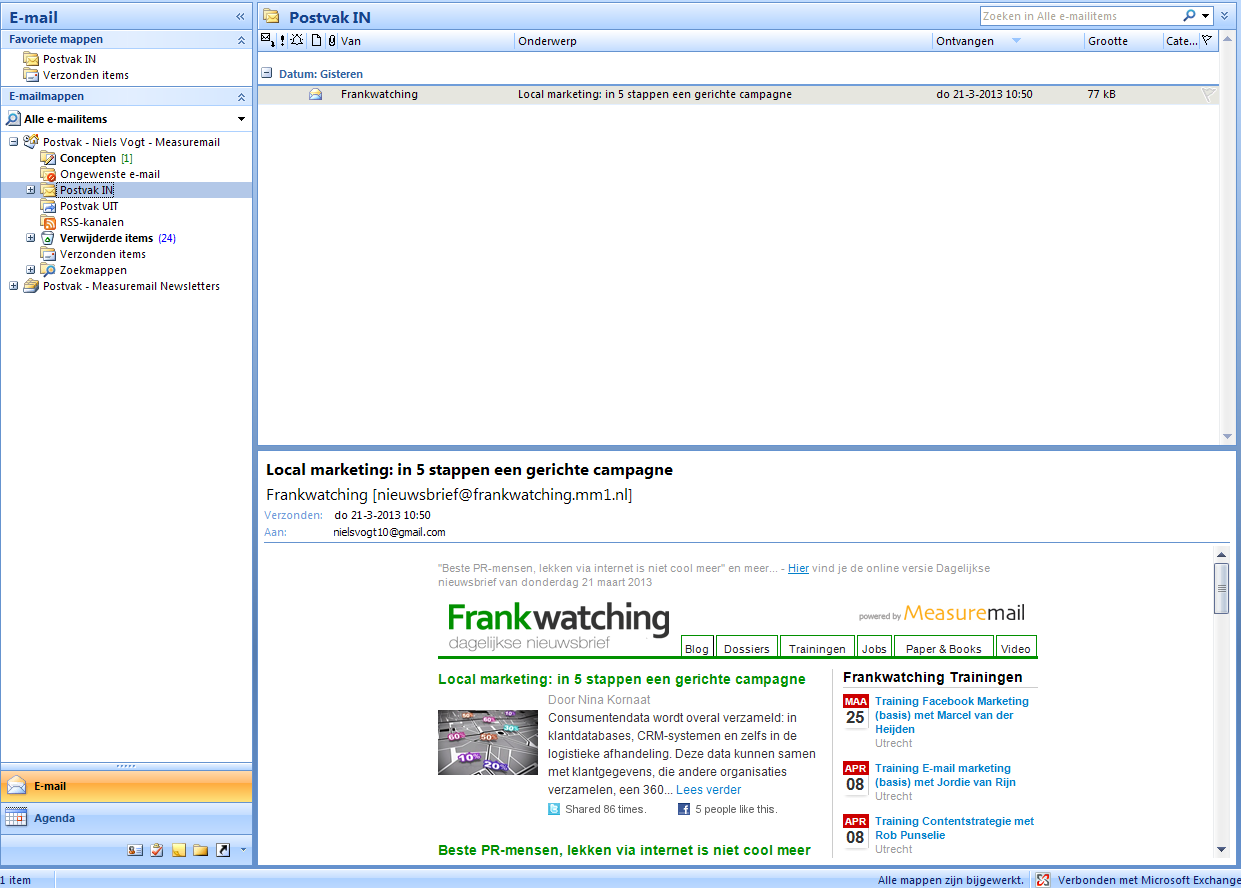The height and width of the screenshot is (888, 1241).
Task: Click into the 'Zoeken in Alle e-mailitems' box
Action: tap(1080, 16)
